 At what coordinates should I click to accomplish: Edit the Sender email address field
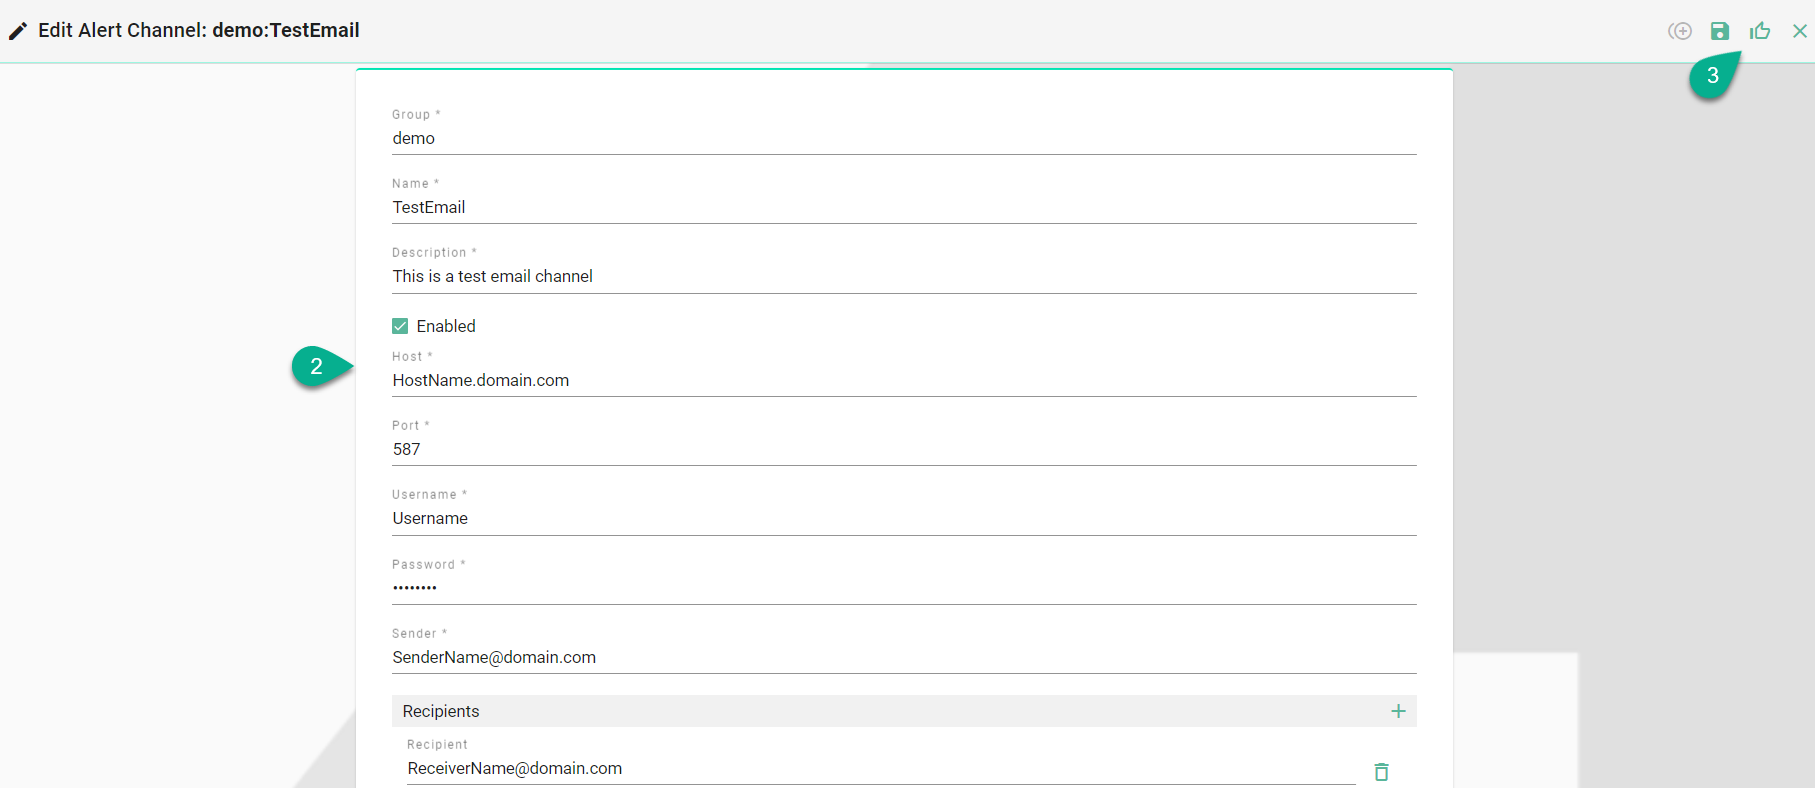[903, 657]
